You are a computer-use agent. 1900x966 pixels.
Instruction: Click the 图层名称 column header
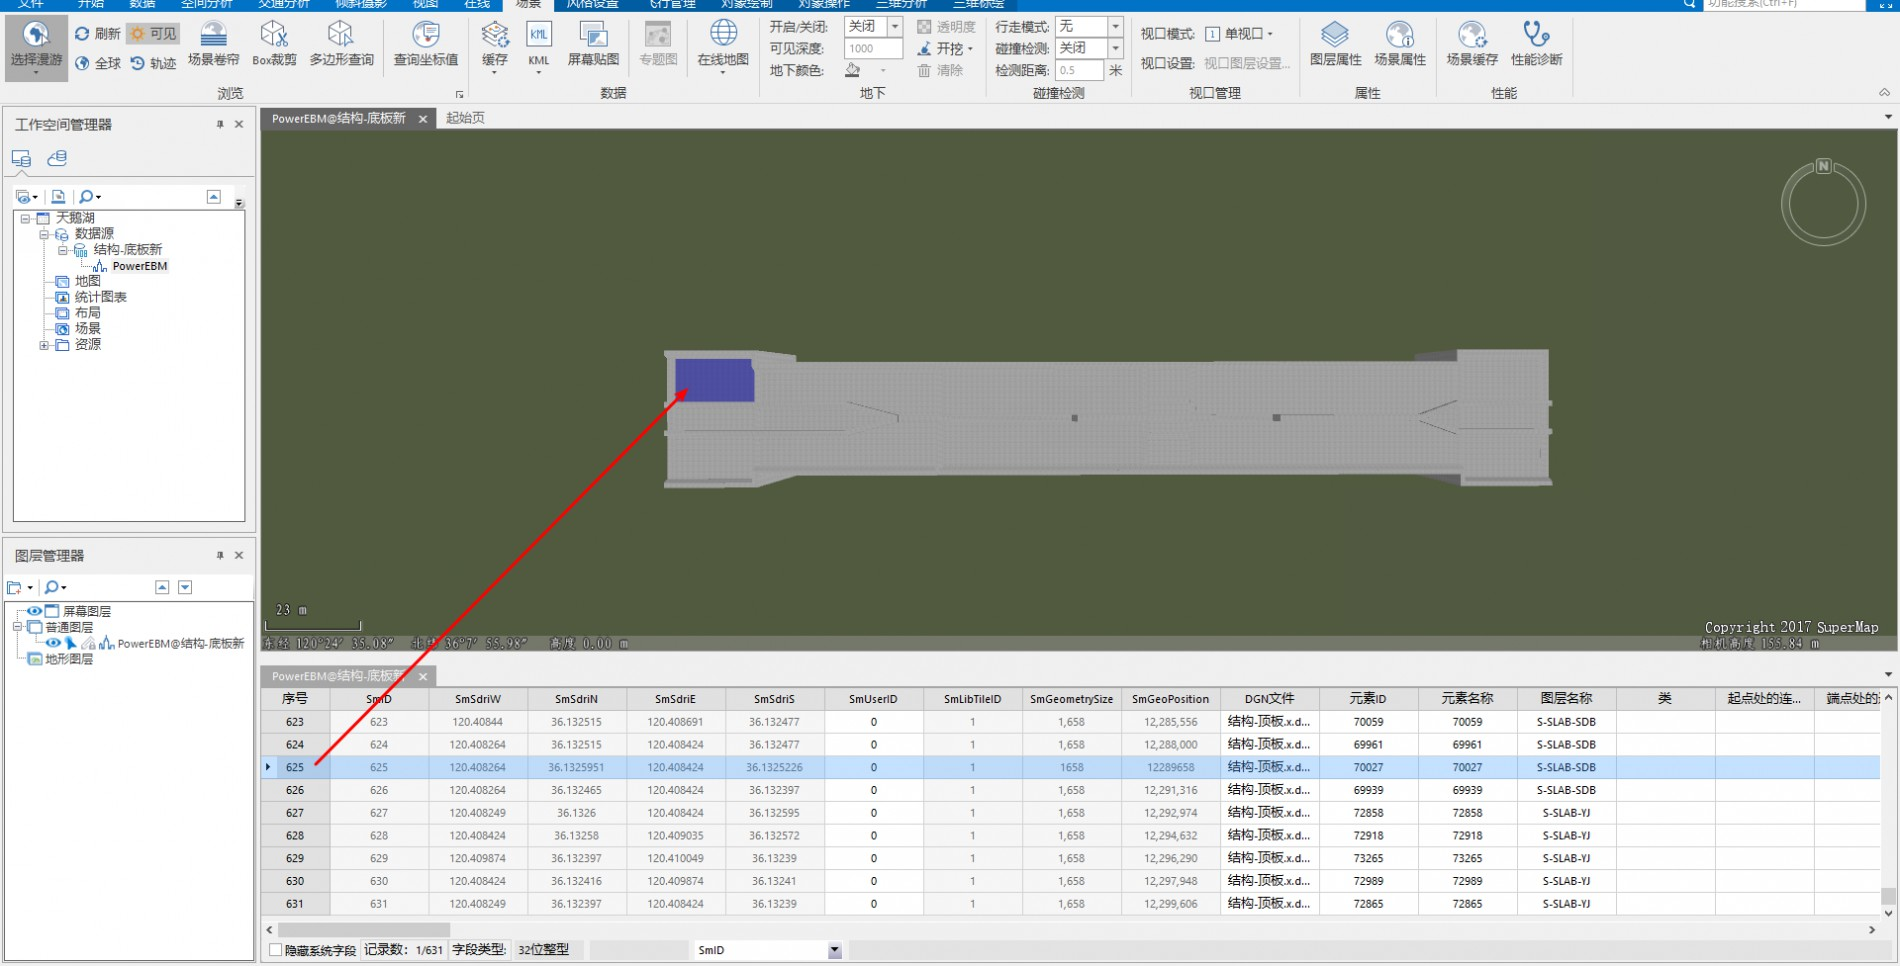tap(1566, 699)
